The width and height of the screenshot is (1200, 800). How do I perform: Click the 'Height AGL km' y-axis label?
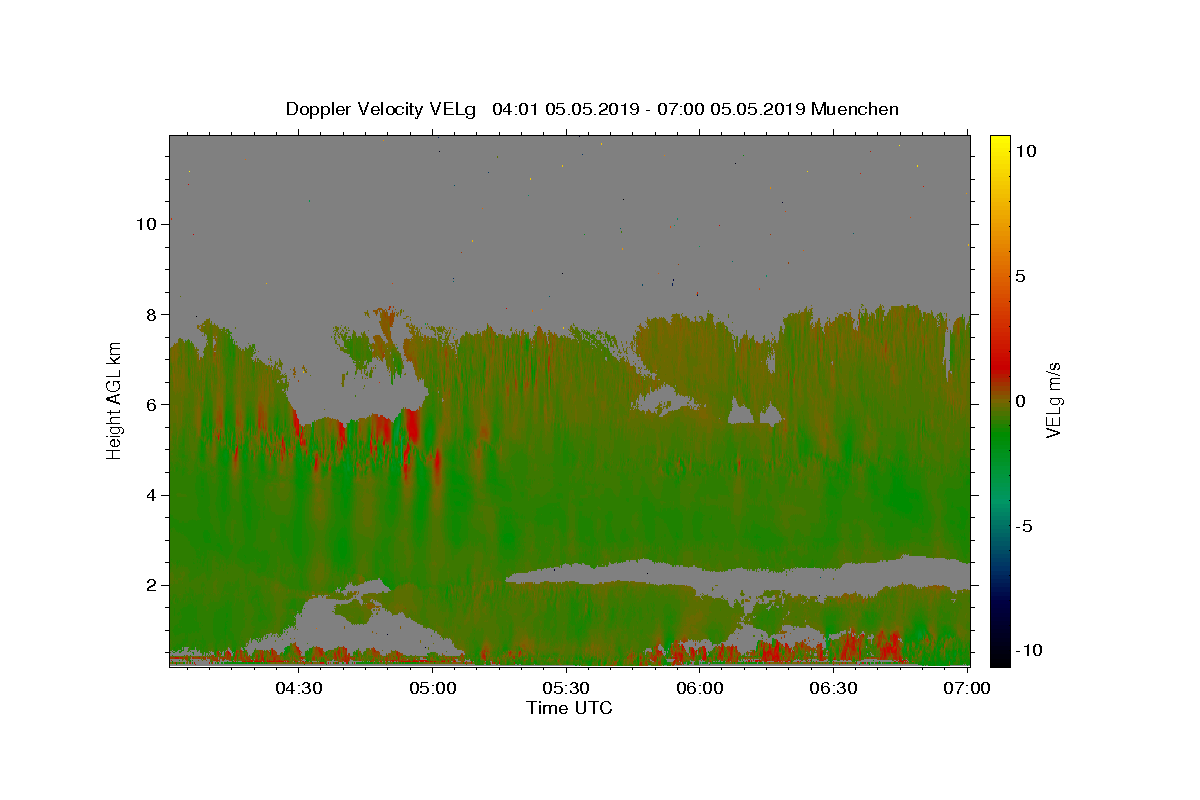point(114,400)
